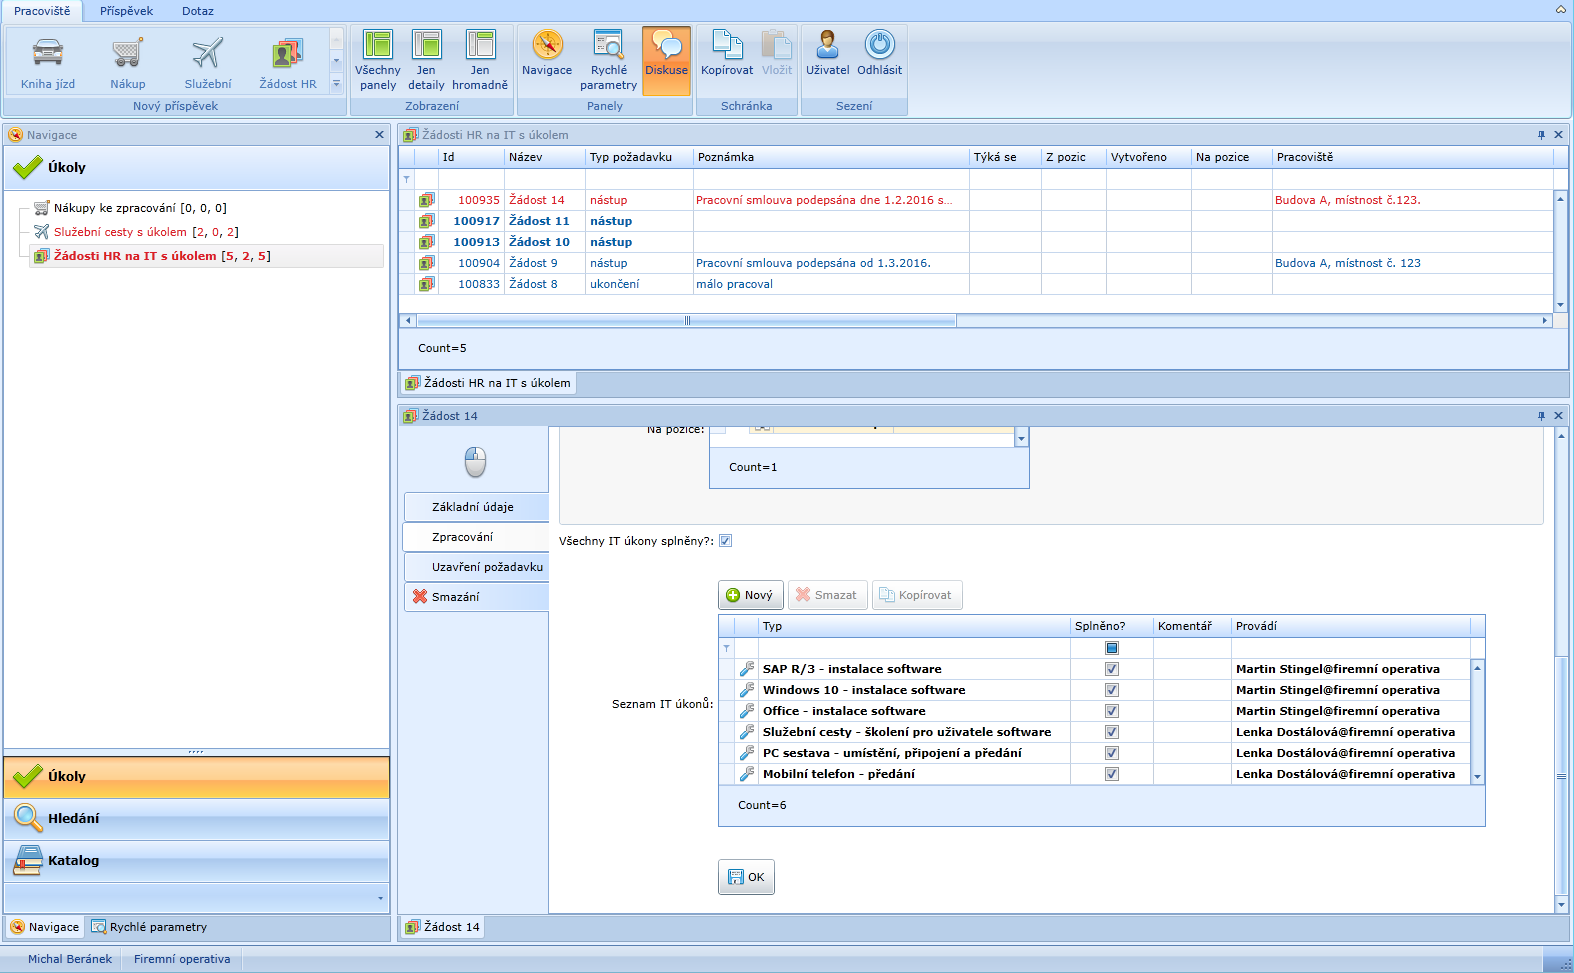This screenshot has width=1574, height=973.
Task: Show Všechny panely view
Action: (x=377, y=46)
